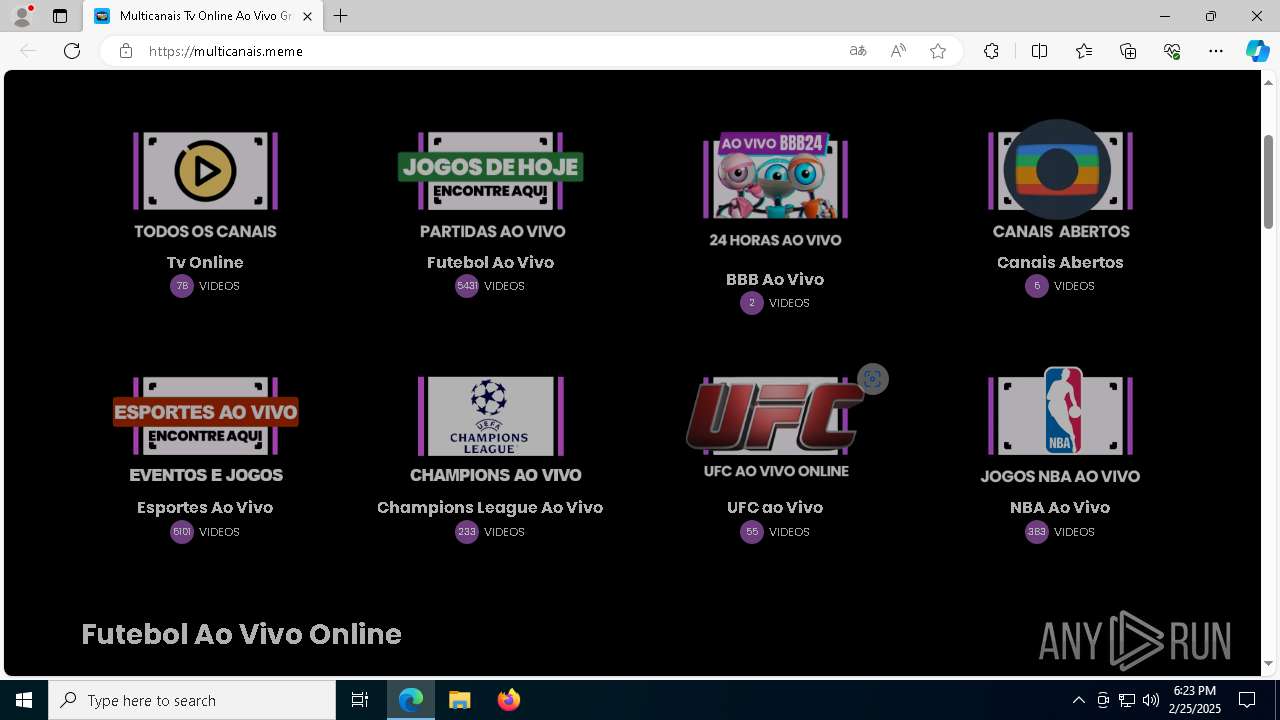Image resolution: width=1280 pixels, height=720 pixels.
Task: Click the 6101 videos count badge
Action: [181, 532]
